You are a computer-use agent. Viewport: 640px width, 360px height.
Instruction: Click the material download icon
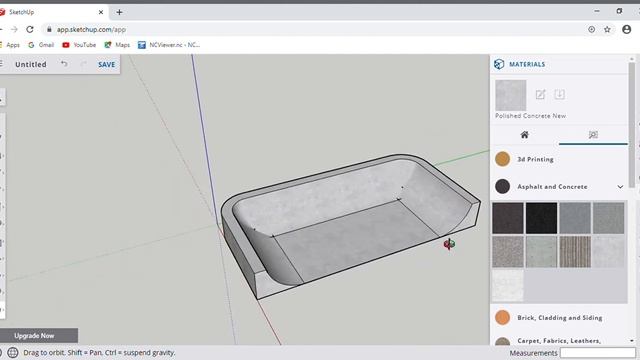pyautogui.click(x=560, y=94)
